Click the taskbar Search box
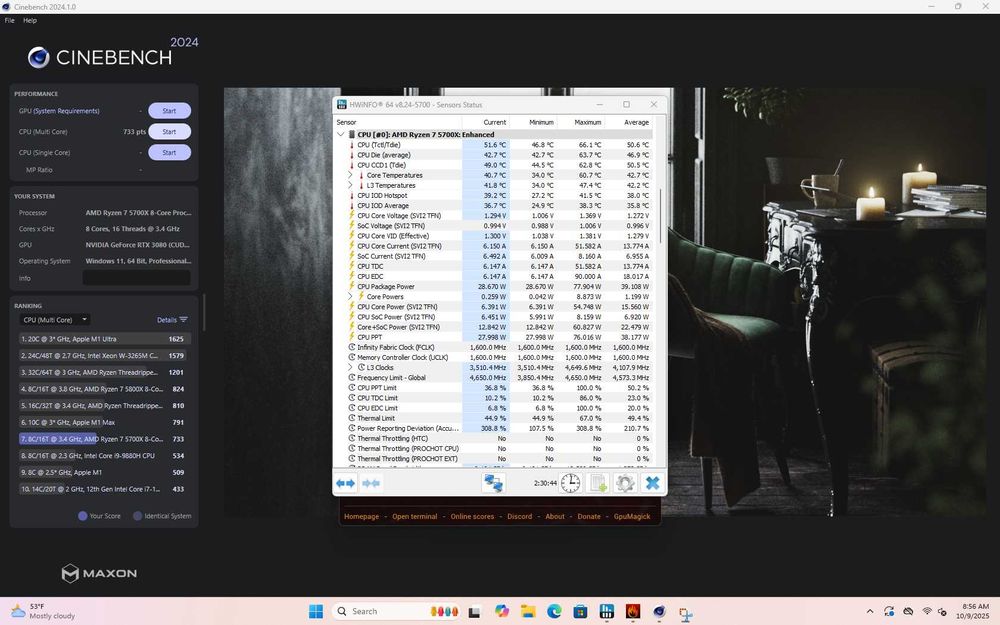Screen dimensions: 1000x625 click(395, 612)
